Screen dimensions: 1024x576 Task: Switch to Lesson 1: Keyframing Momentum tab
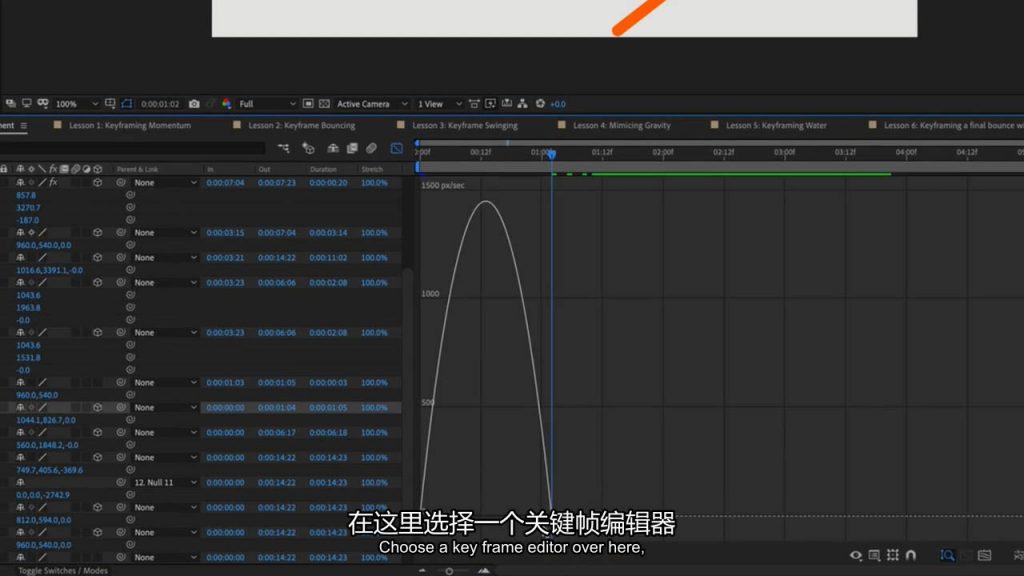tap(130, 125)
